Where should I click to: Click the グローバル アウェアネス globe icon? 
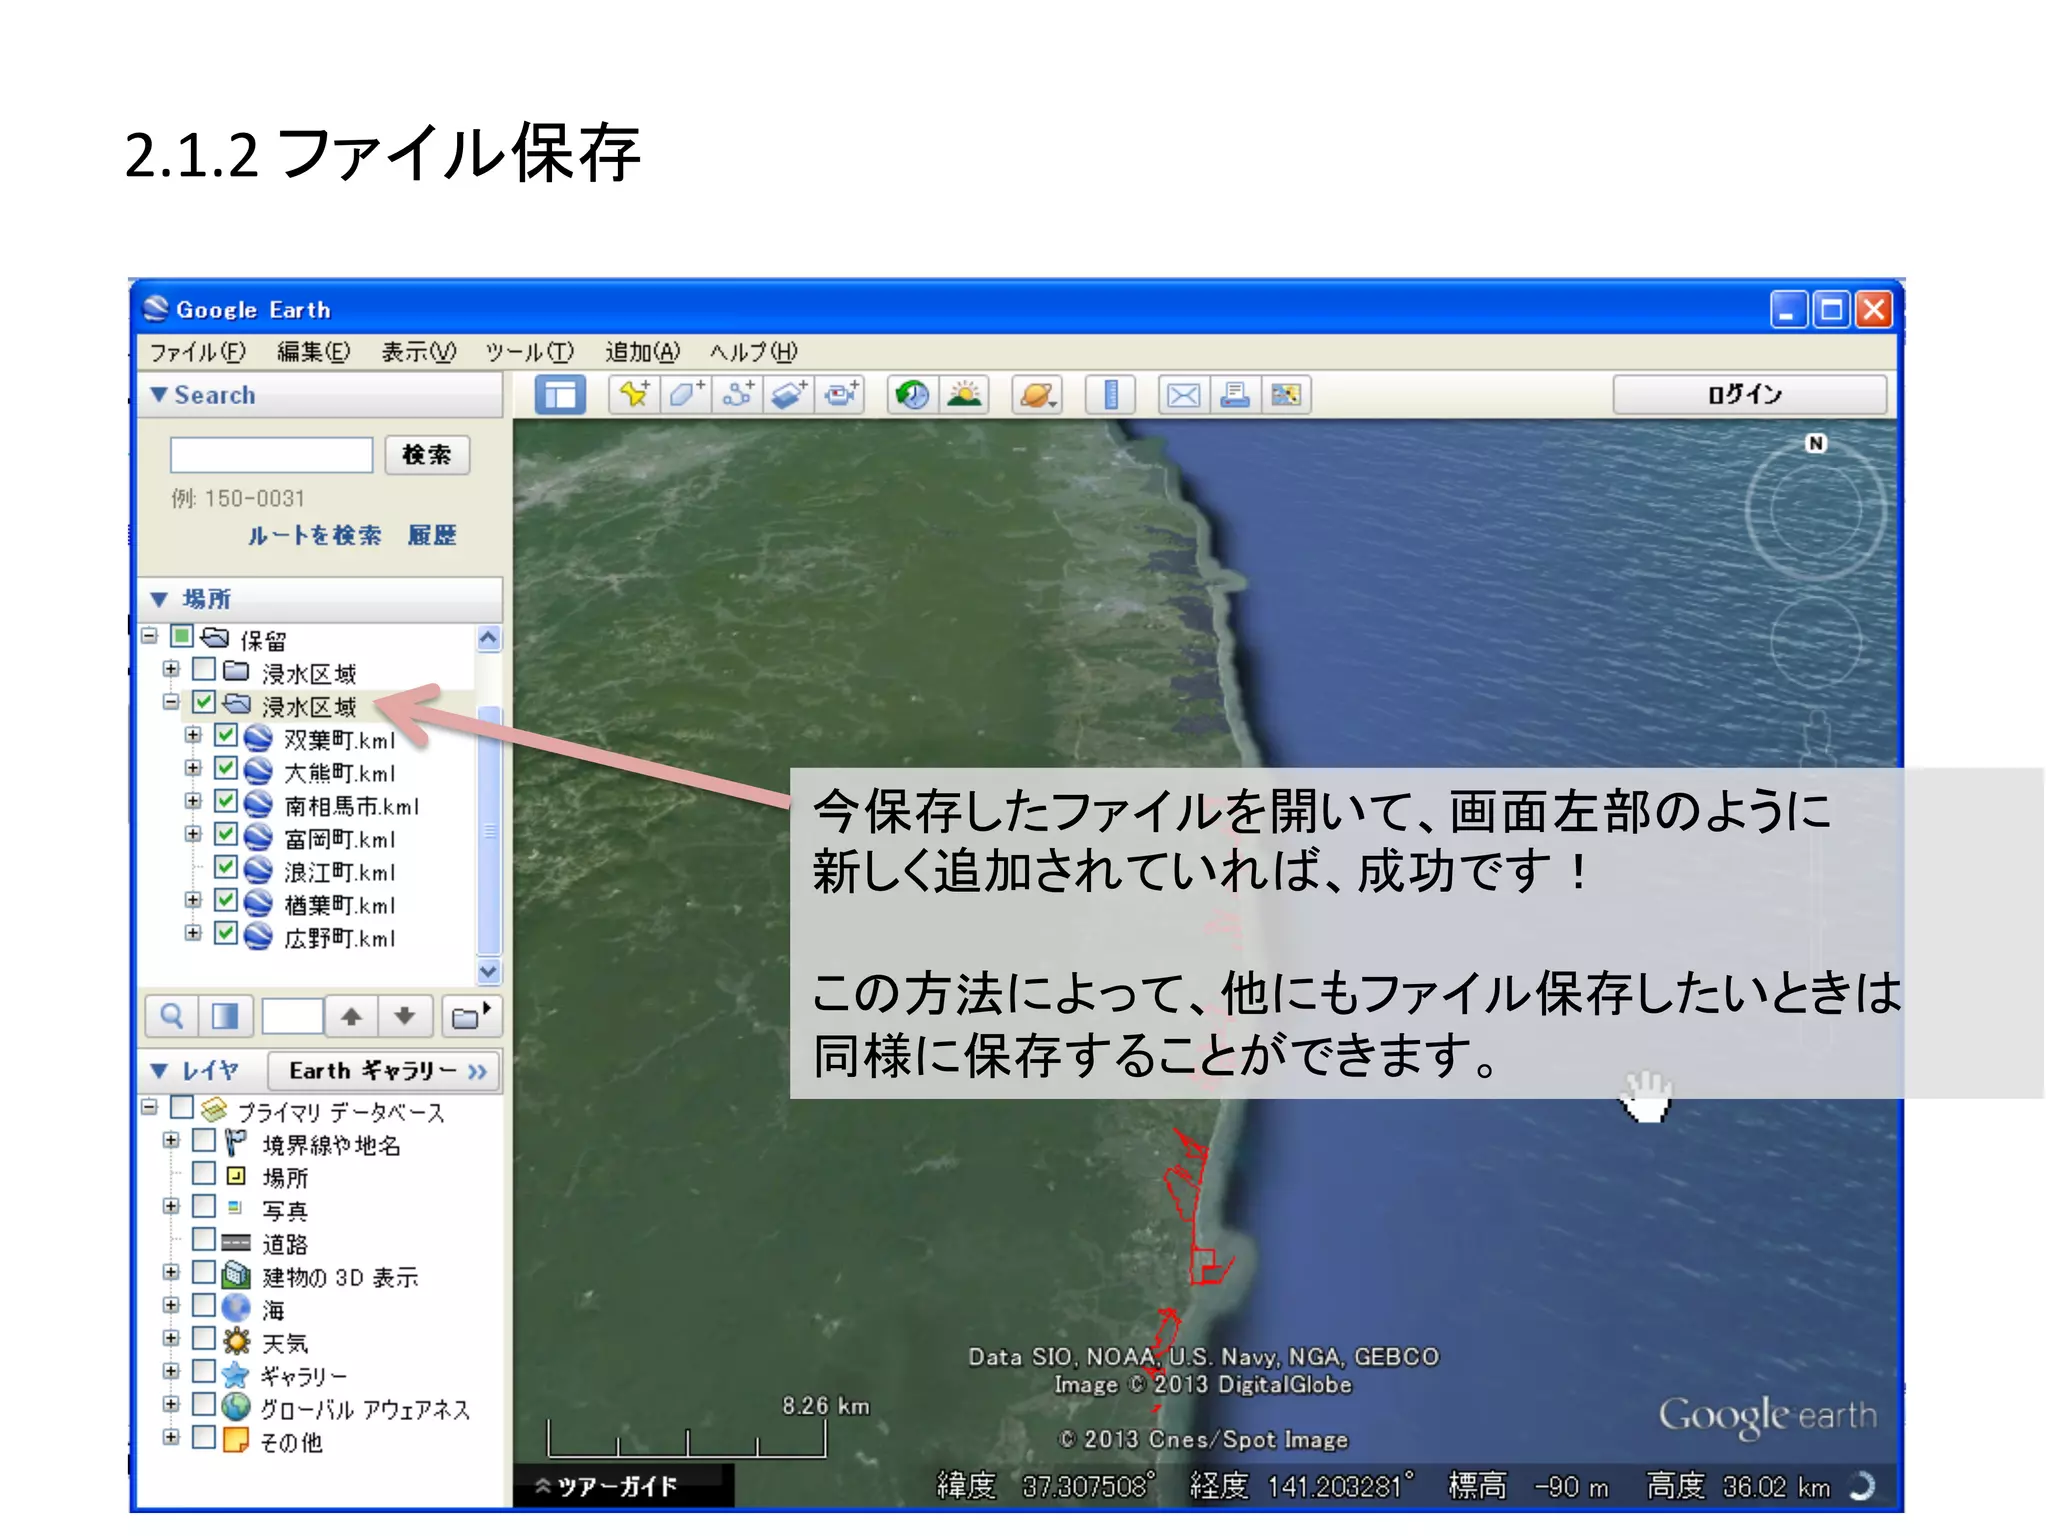[x=236, y=1407]
